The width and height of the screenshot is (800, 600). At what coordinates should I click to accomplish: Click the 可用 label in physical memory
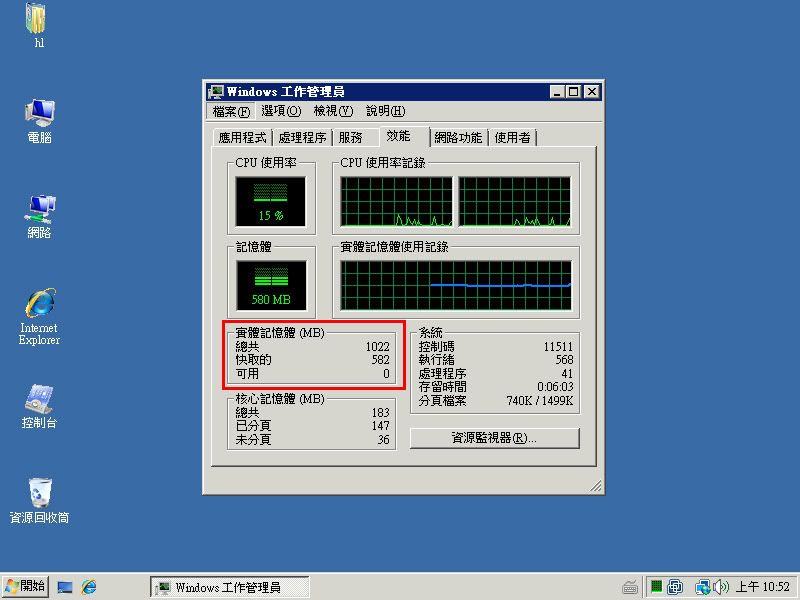click(x=247, y=374)
